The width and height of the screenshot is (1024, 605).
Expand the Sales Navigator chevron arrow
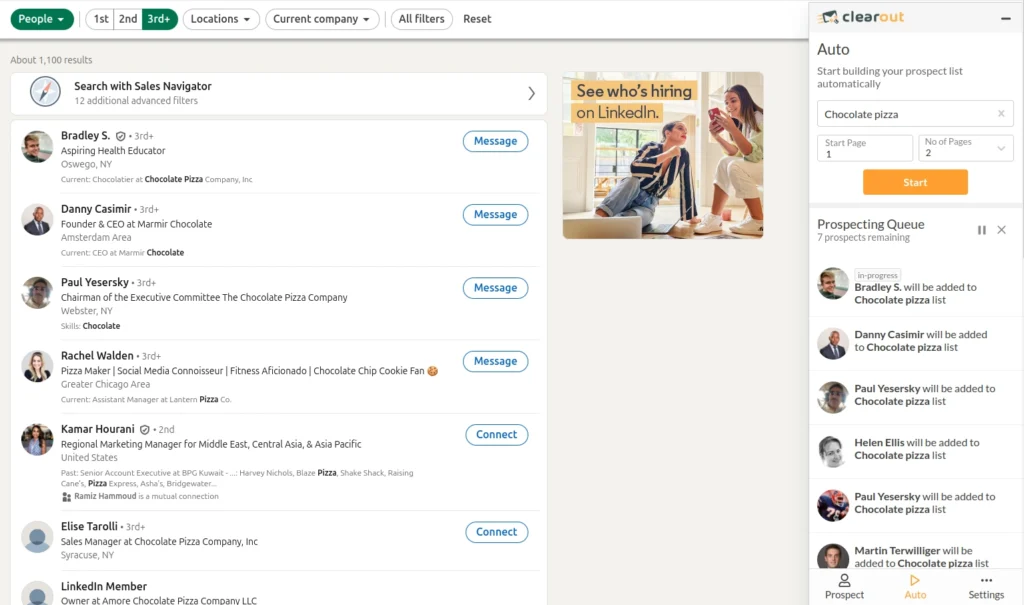(532, 93)
